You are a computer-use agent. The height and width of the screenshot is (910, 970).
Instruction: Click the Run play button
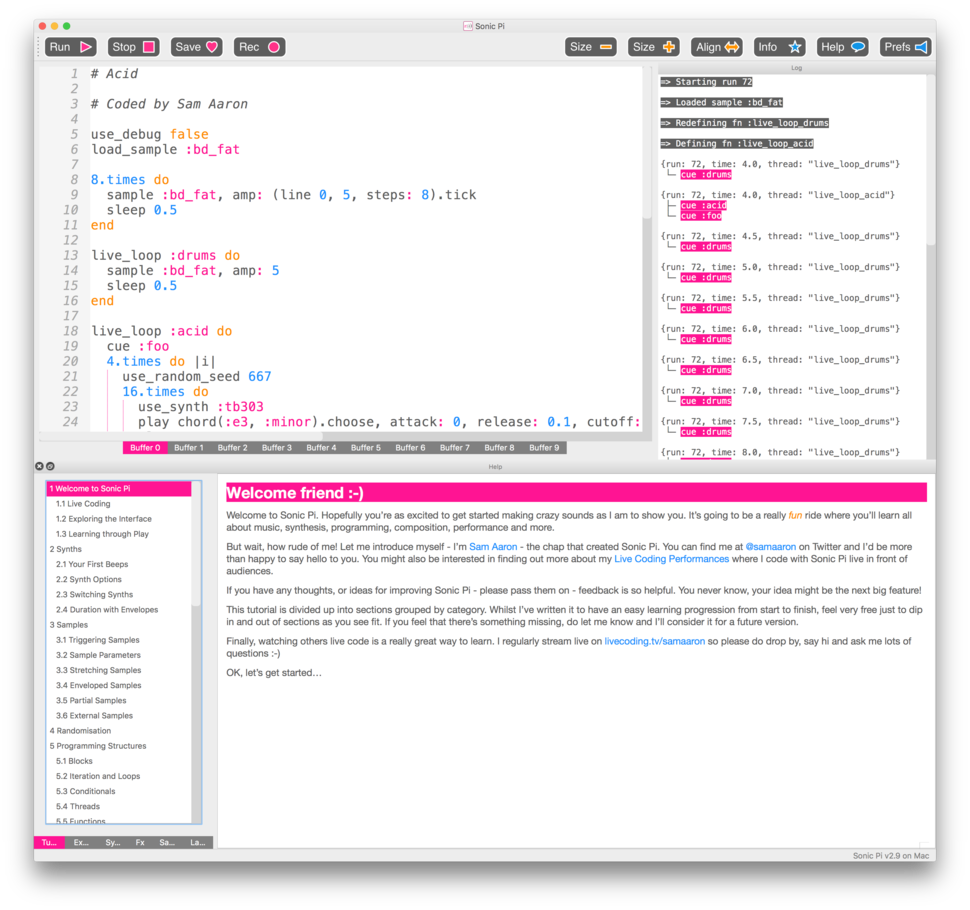71,47
